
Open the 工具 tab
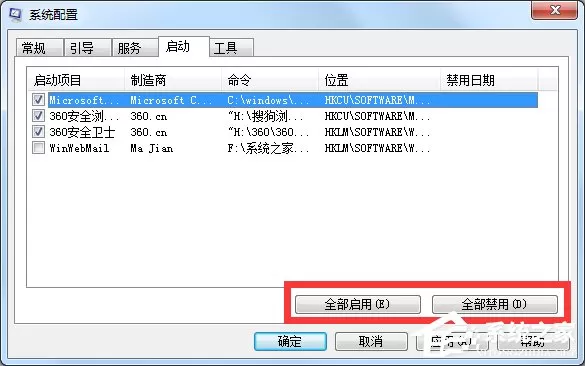click(x=231, y=48)
